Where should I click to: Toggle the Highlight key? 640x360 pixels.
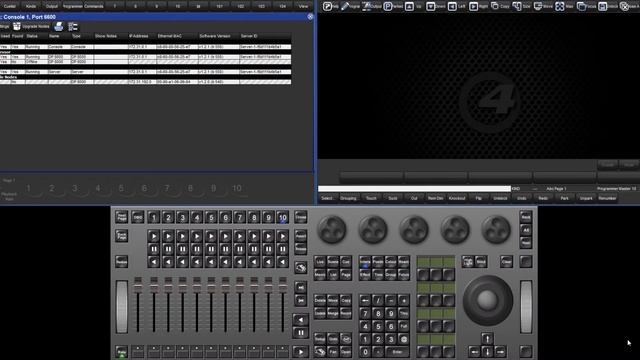point(468,262)
